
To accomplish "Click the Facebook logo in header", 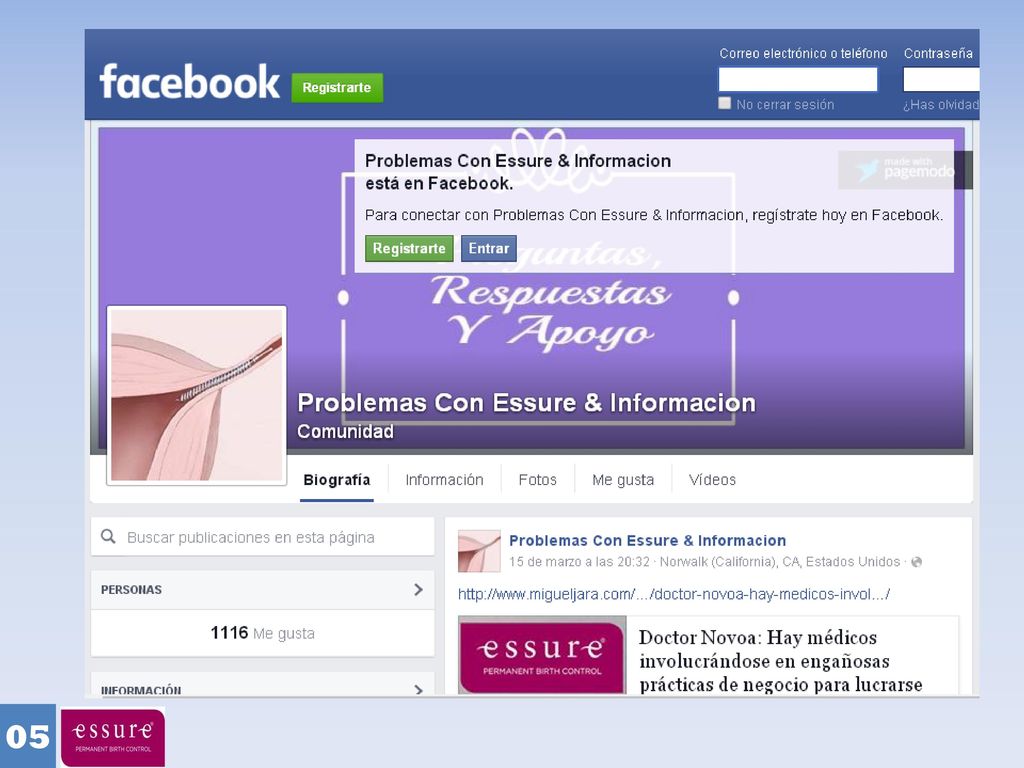I will tap(189, 82).
